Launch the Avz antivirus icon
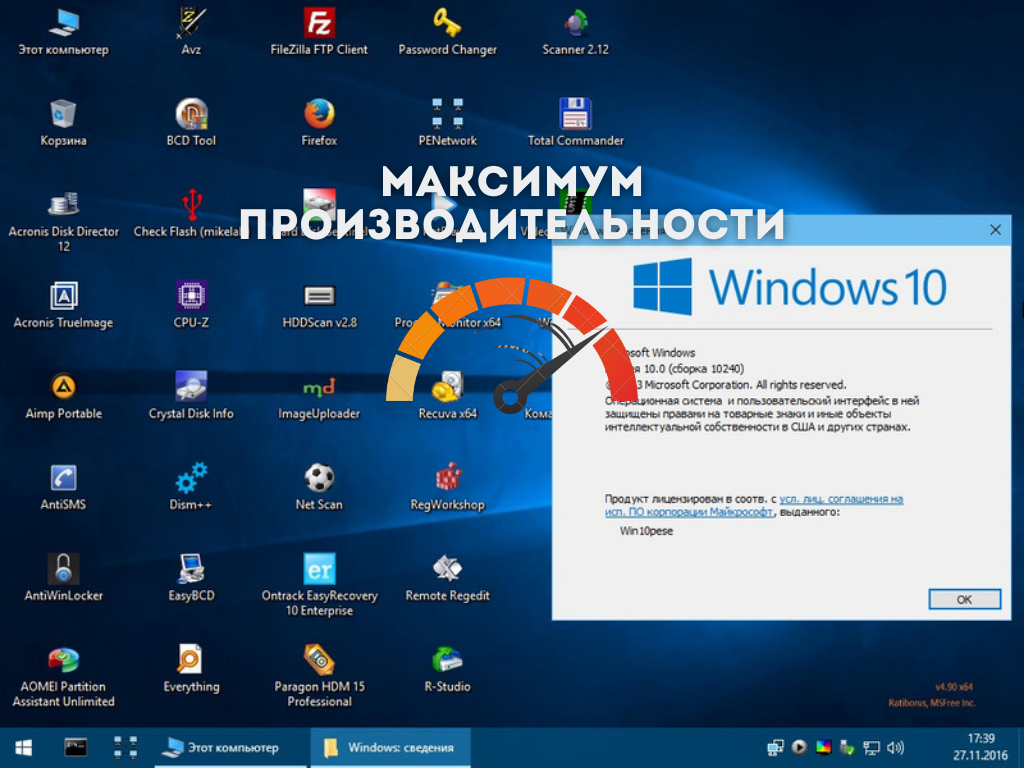 point(191,33)
